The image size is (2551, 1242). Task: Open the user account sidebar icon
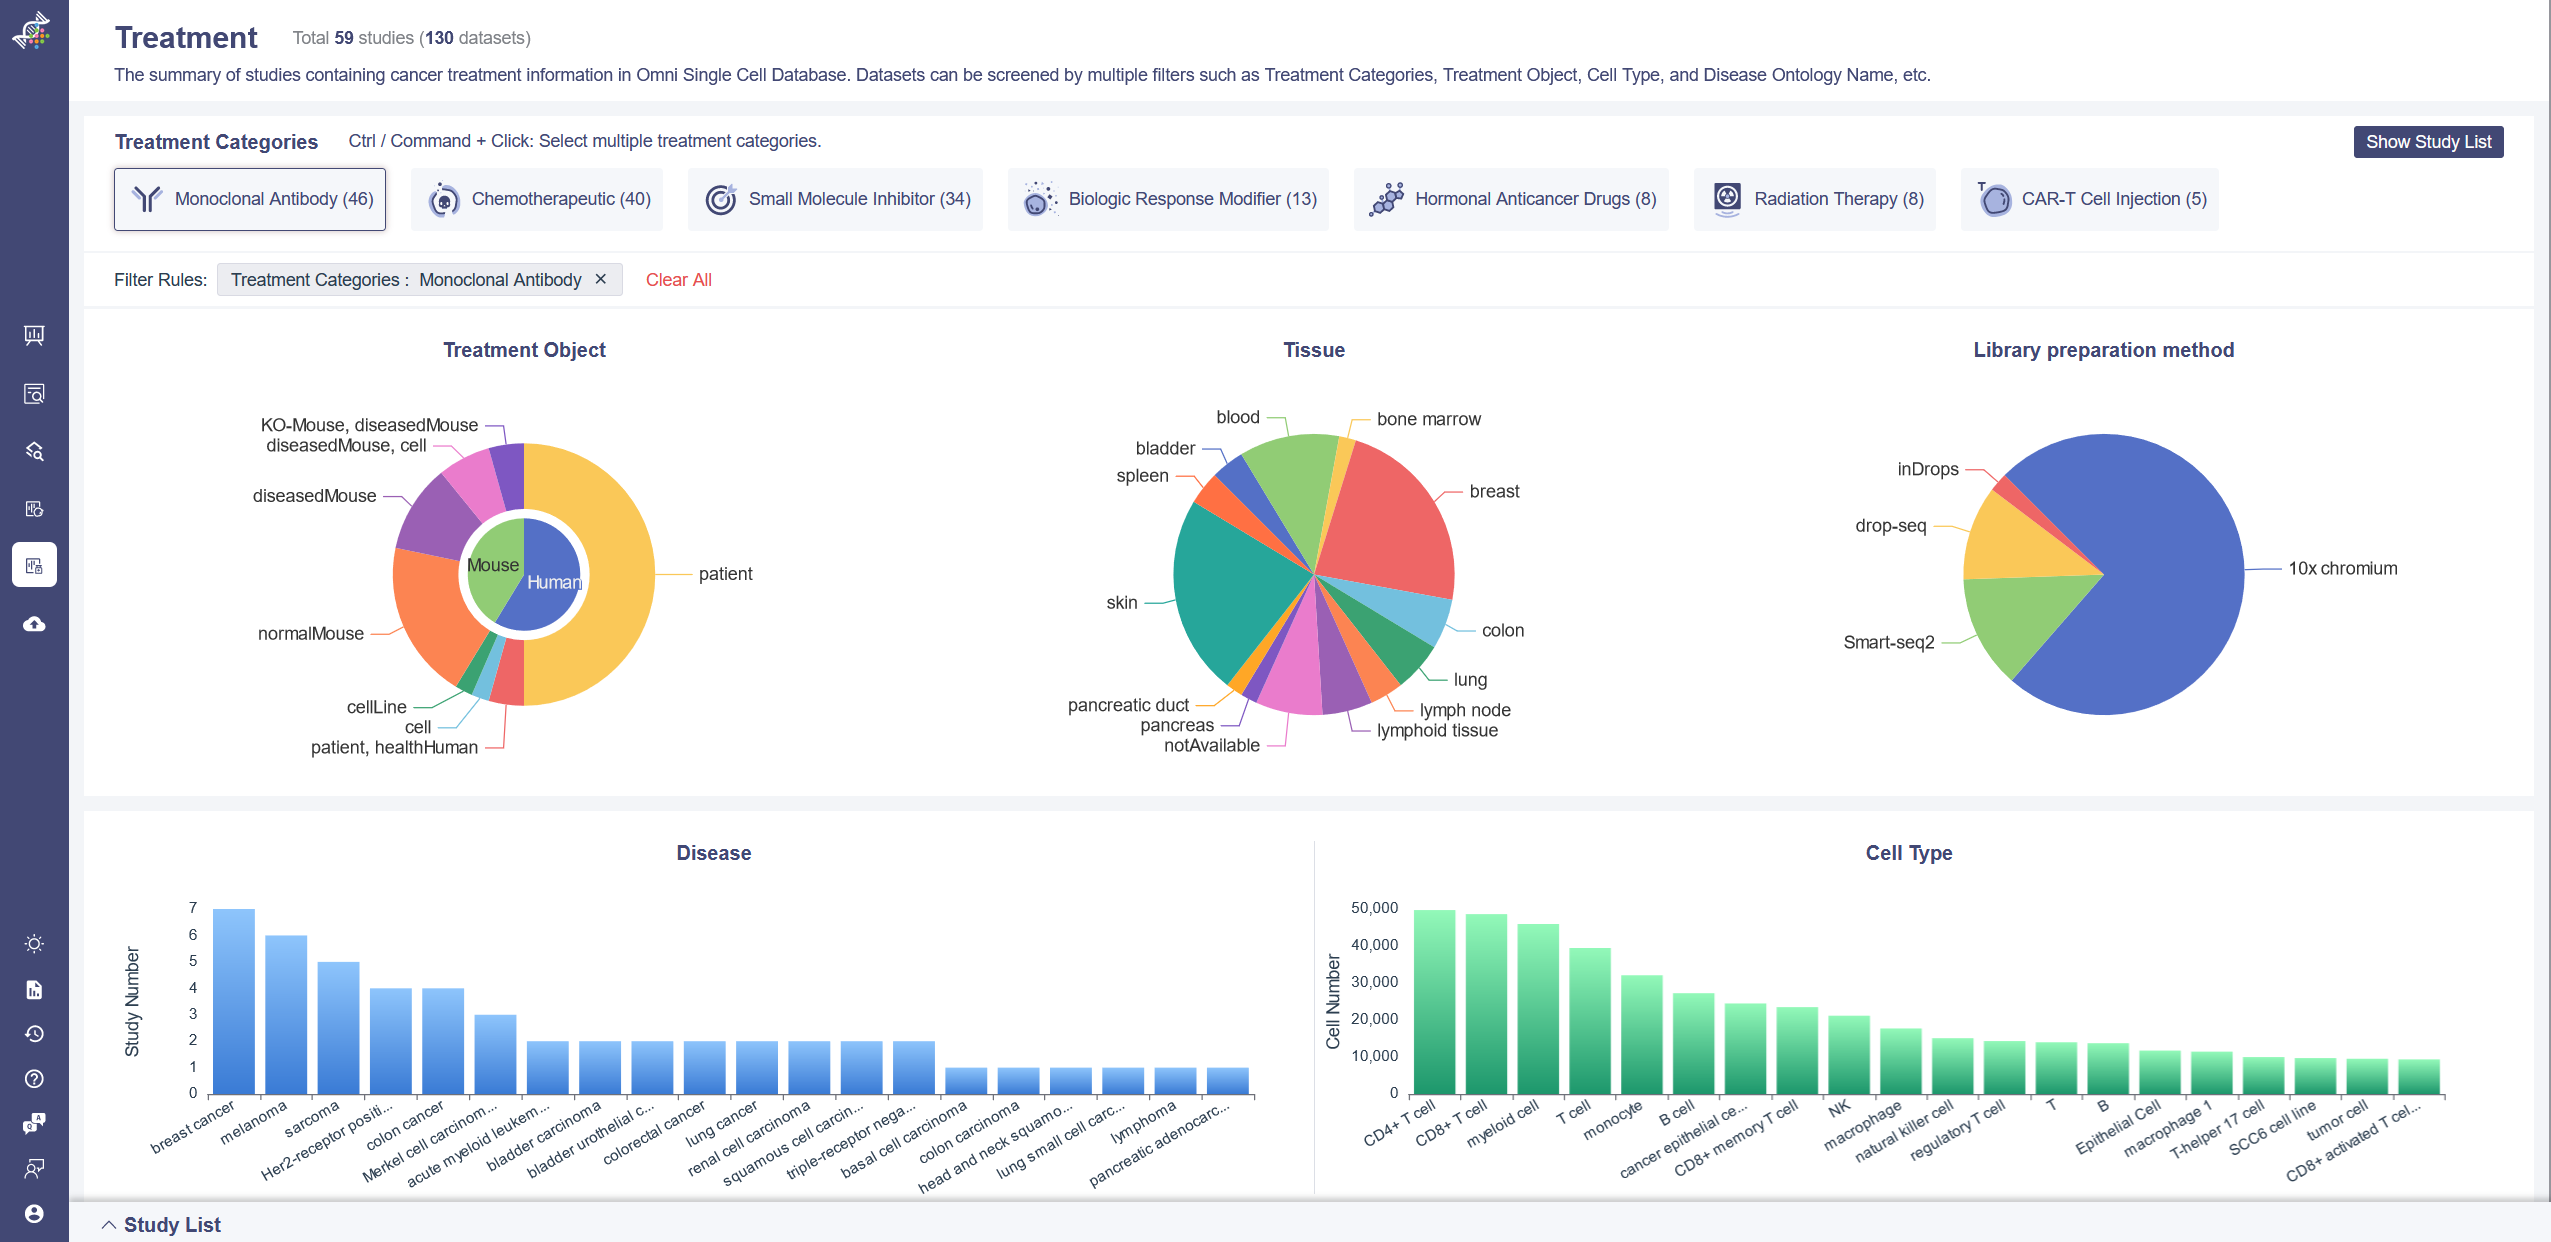34,1213
